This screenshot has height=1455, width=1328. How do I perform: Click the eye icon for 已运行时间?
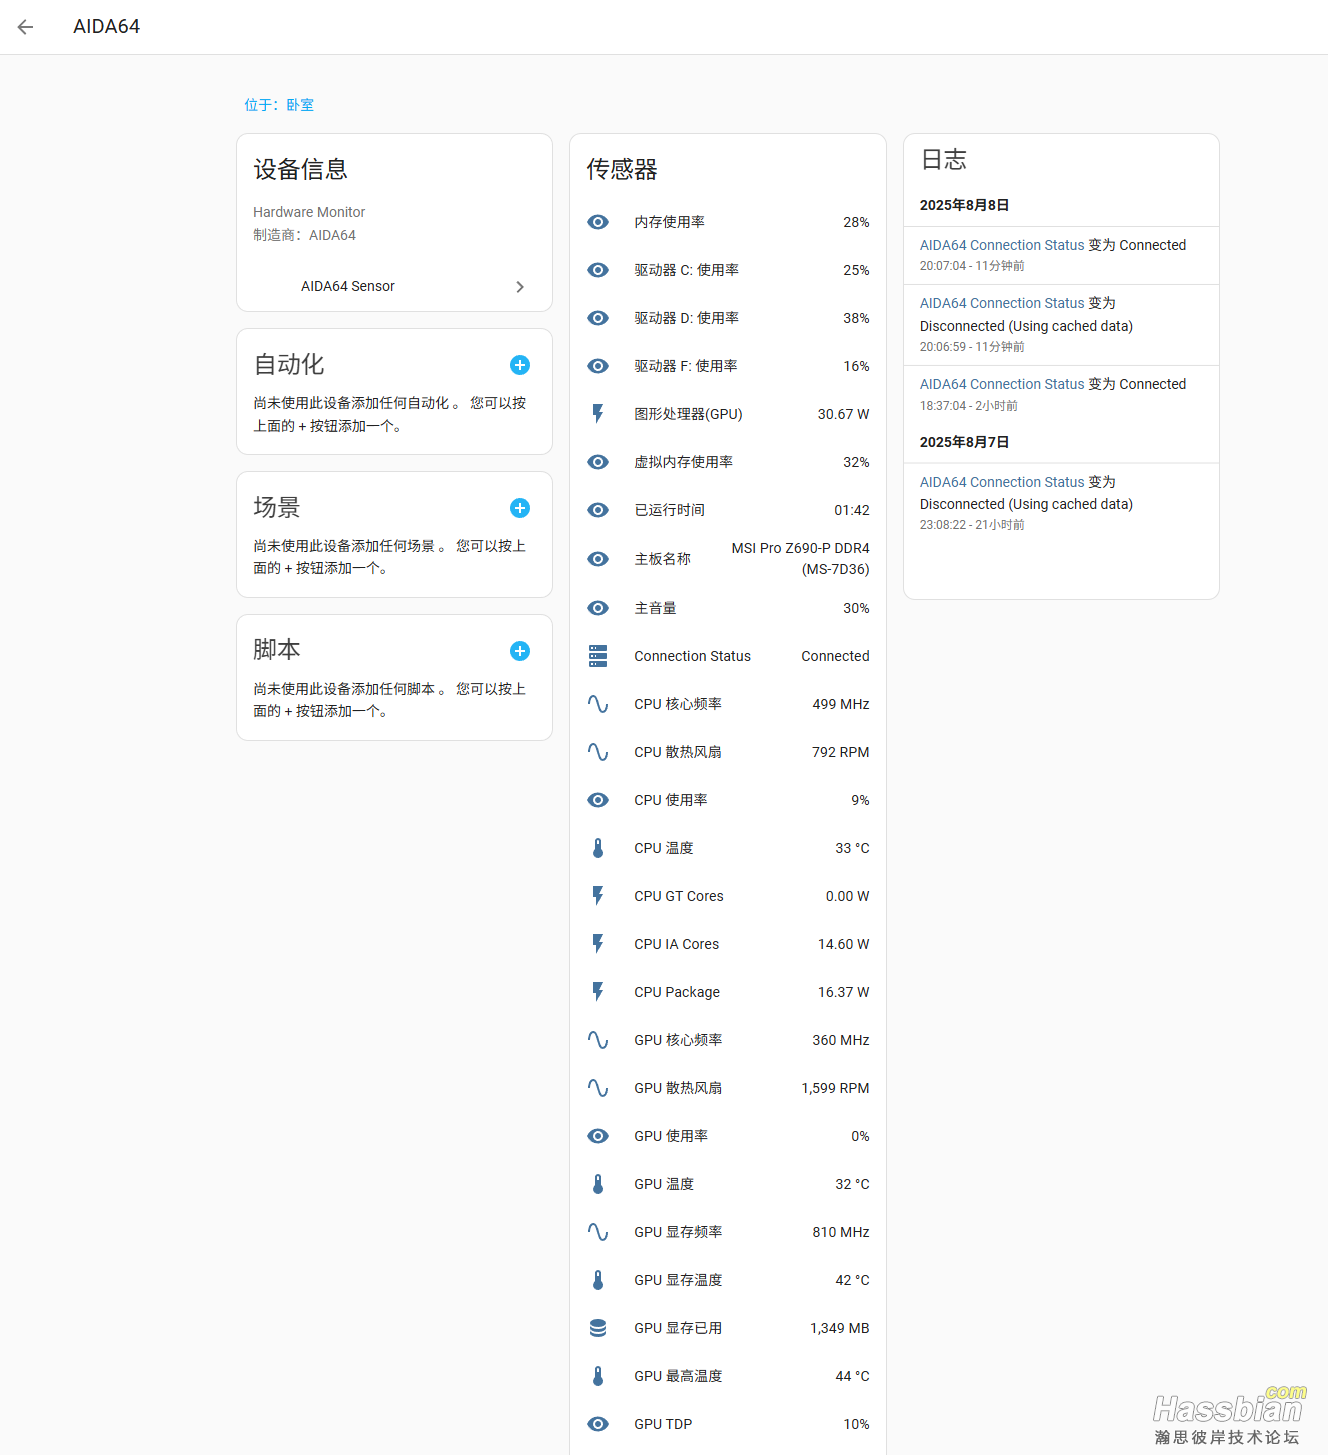[598, 510]
